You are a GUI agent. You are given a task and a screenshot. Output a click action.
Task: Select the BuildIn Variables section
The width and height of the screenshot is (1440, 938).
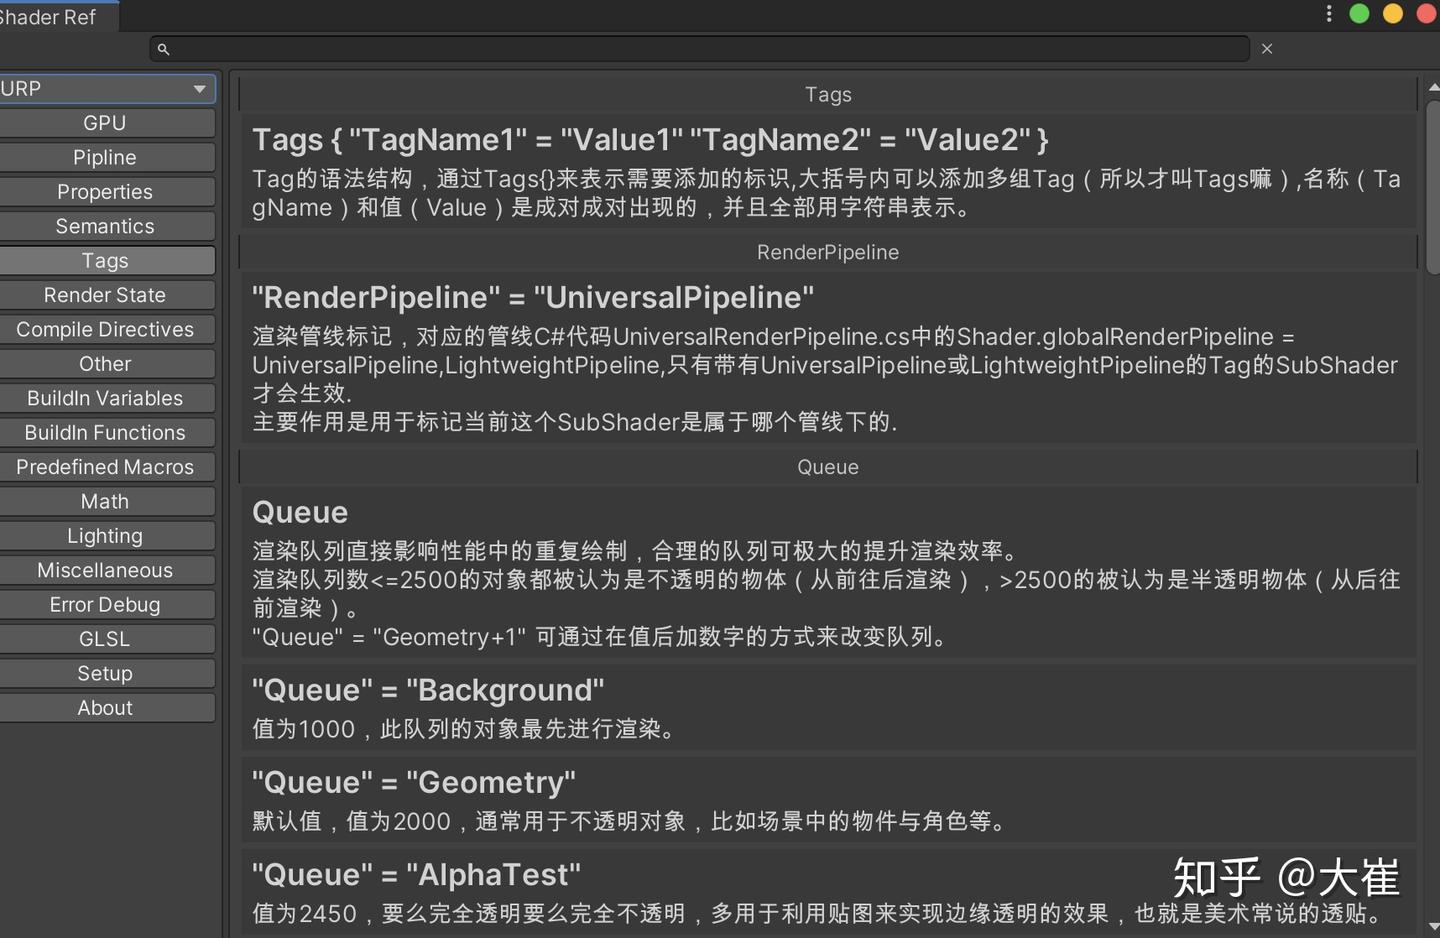point(106,398)
